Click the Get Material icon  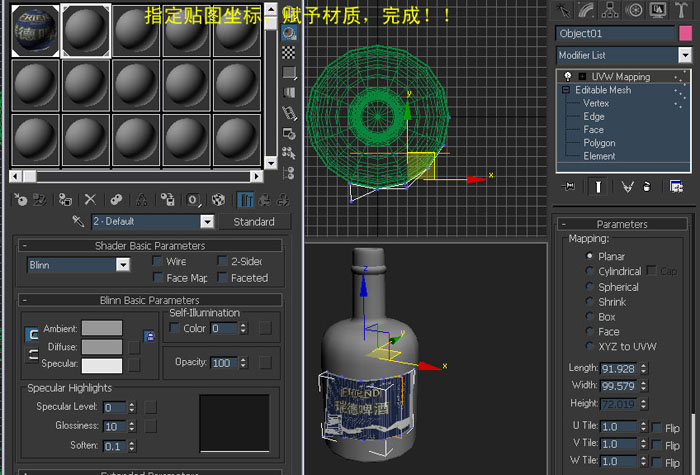tap(21, 200)
